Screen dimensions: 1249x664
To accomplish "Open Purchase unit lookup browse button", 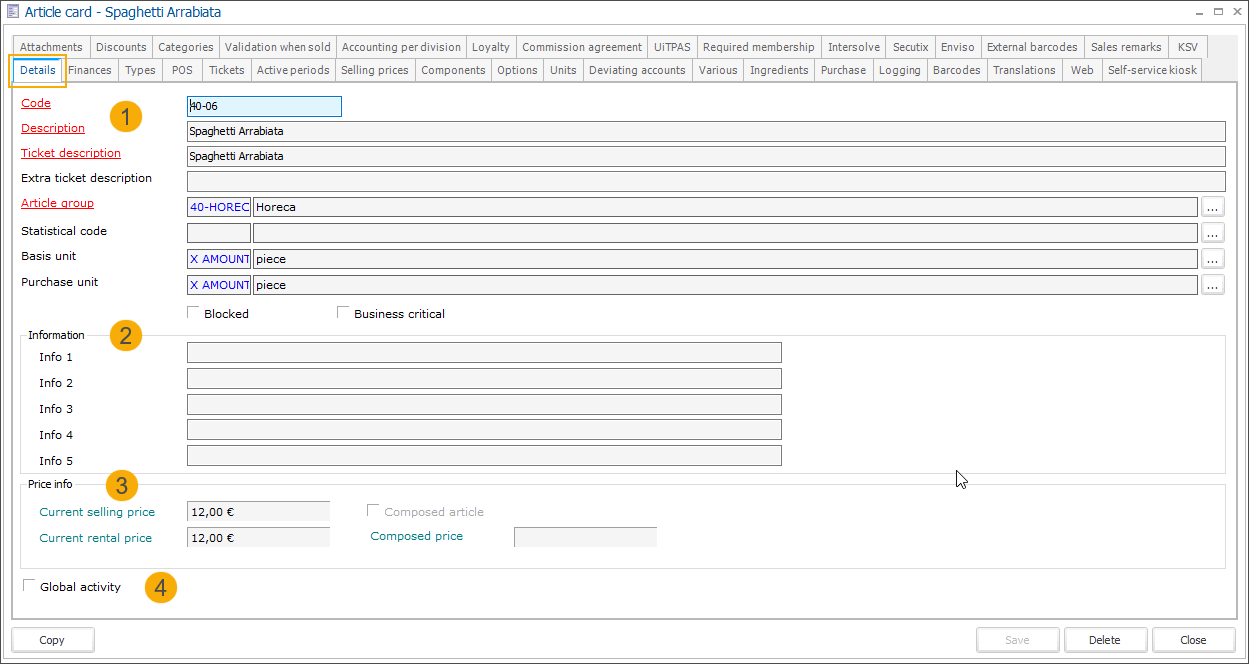I will click(x=1212, y=285).
